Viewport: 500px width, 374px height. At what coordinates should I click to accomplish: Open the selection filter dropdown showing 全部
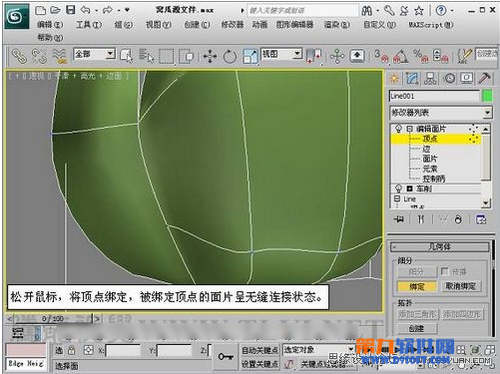click(95, 54)
